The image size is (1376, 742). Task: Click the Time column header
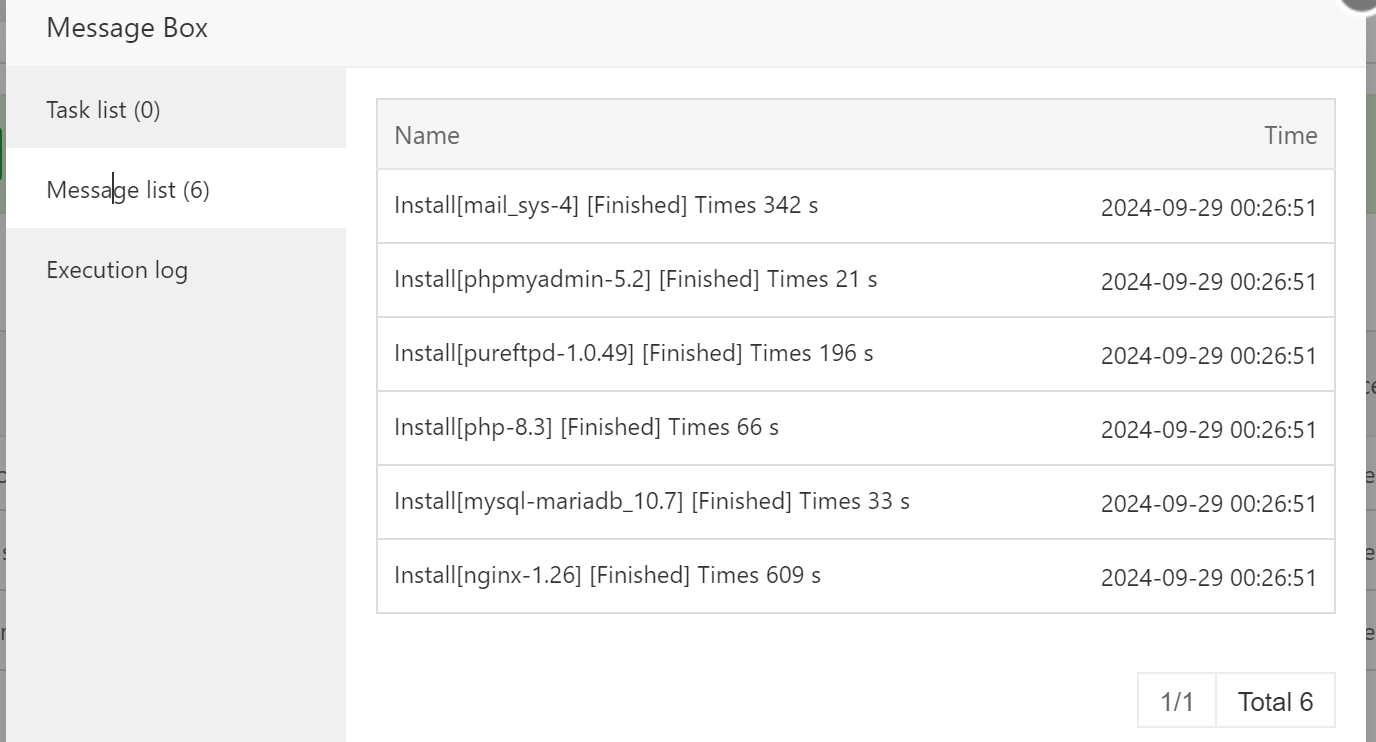click(x=1290, y=135)
